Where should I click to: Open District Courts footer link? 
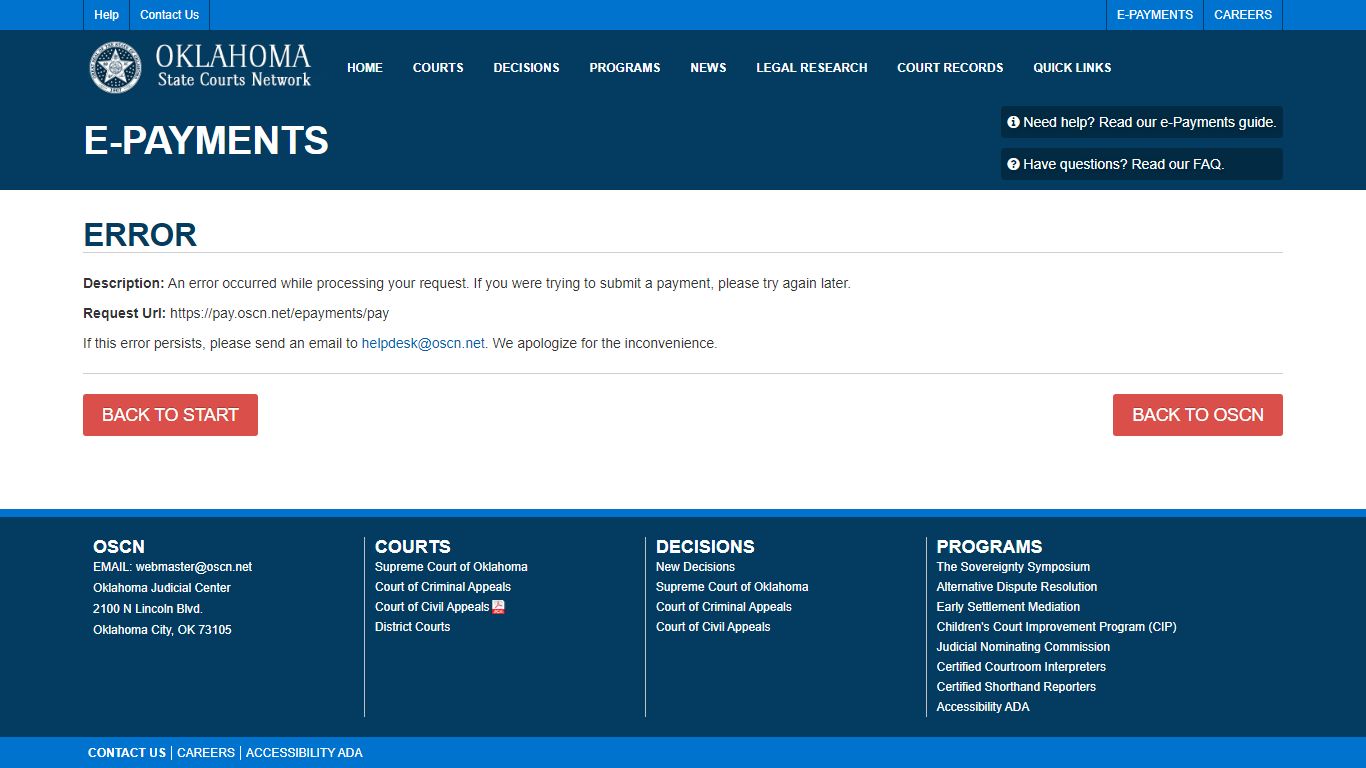412,627
